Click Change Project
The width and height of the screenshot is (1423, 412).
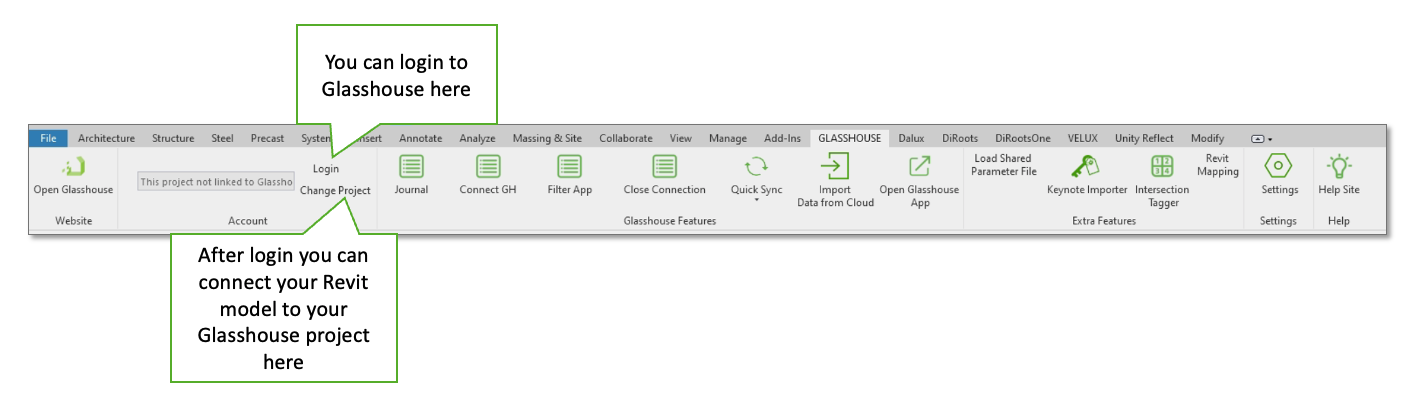point(335,190)
